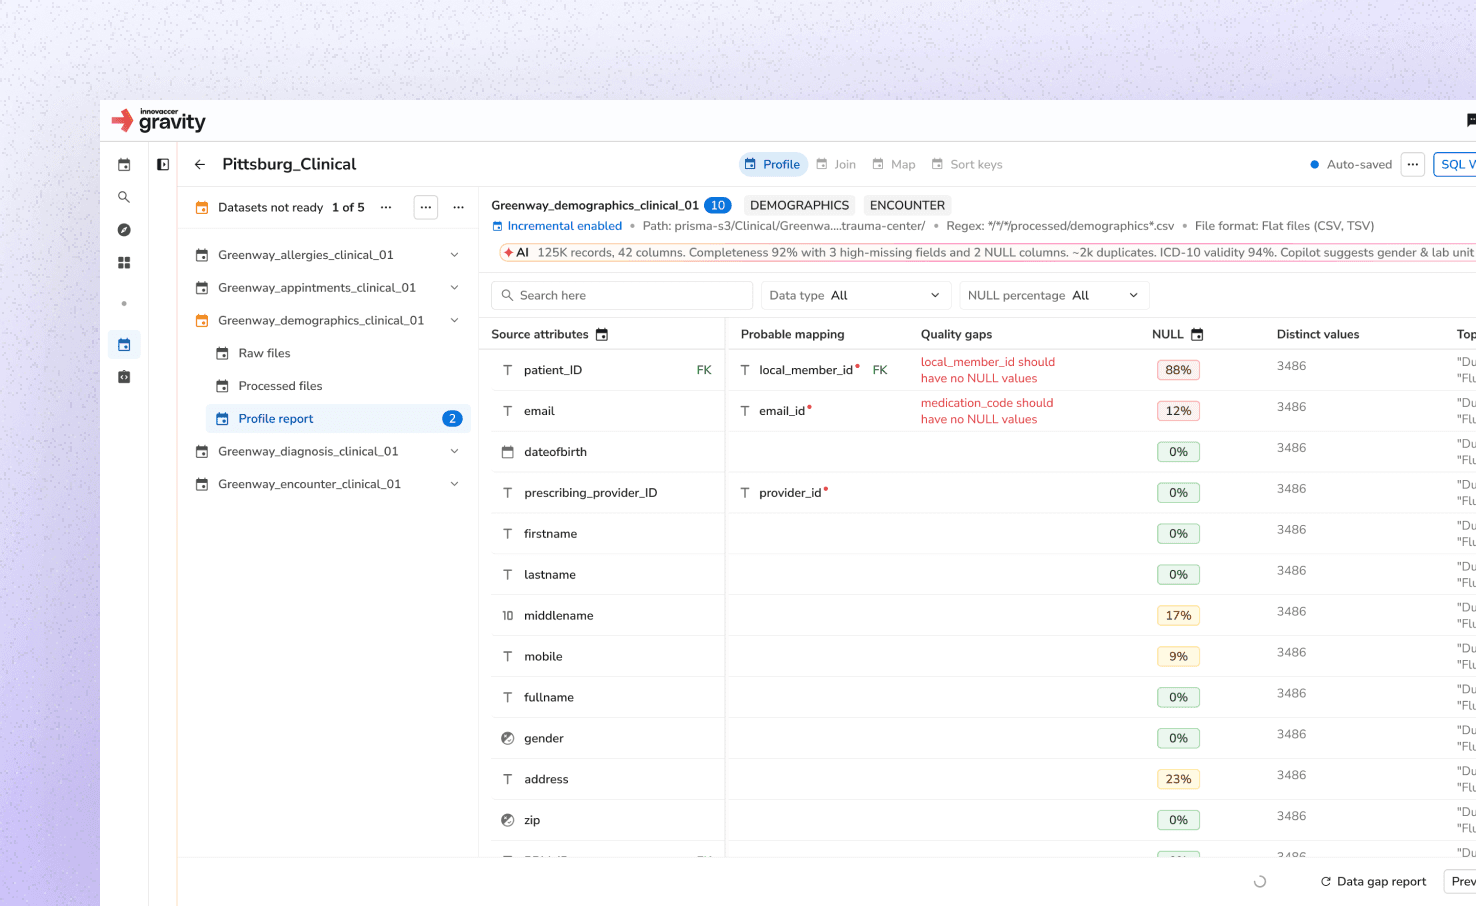Image resolution: width=1476 pixels, height=906 pixels.
Task: Click the refresh icon on Data gap report
Action: [1326, 882]
